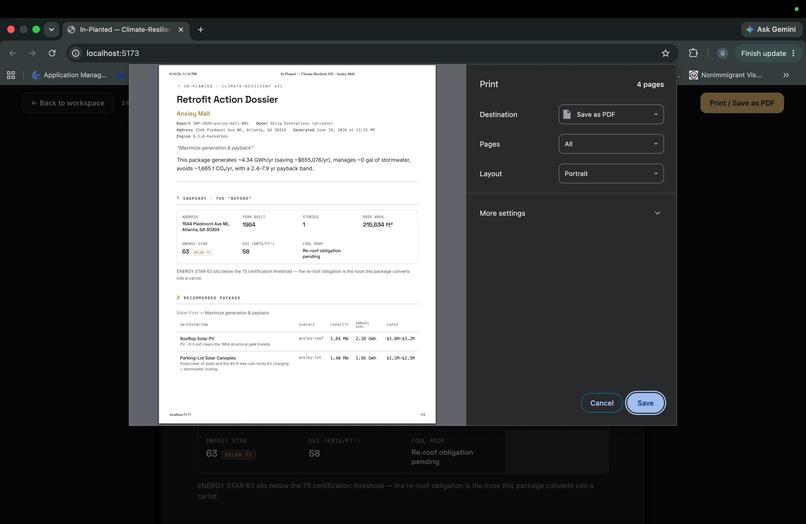Viewport: 806px width, 524px height.
Task: Click the Save button in print dialog
Action: pos(646,403)
